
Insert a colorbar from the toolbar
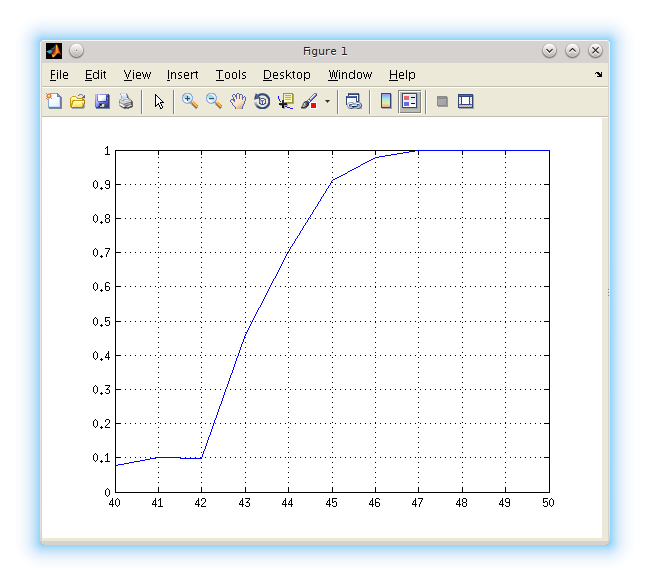(x=386, y=101)
